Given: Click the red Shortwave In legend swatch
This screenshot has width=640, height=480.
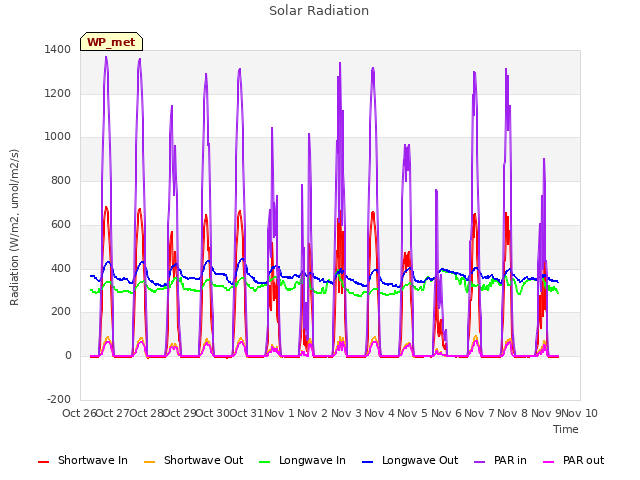Looking at the screenshot, I should 44,462.
